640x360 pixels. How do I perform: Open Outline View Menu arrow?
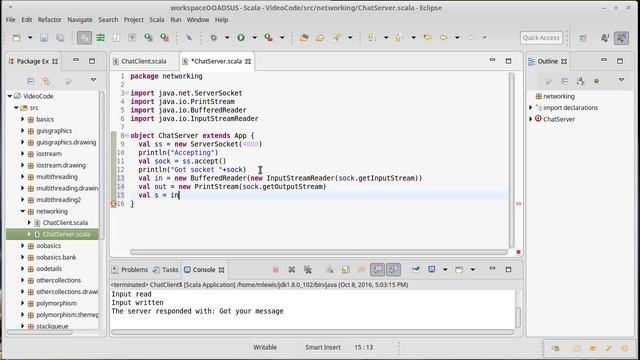click(621, 80)
